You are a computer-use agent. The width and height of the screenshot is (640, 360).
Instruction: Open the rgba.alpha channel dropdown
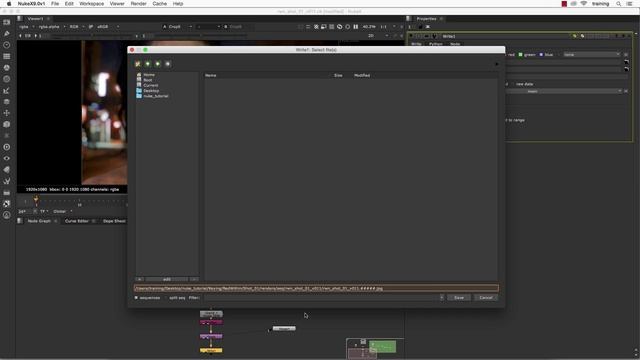pyautogui.click(x=51, y=27)
